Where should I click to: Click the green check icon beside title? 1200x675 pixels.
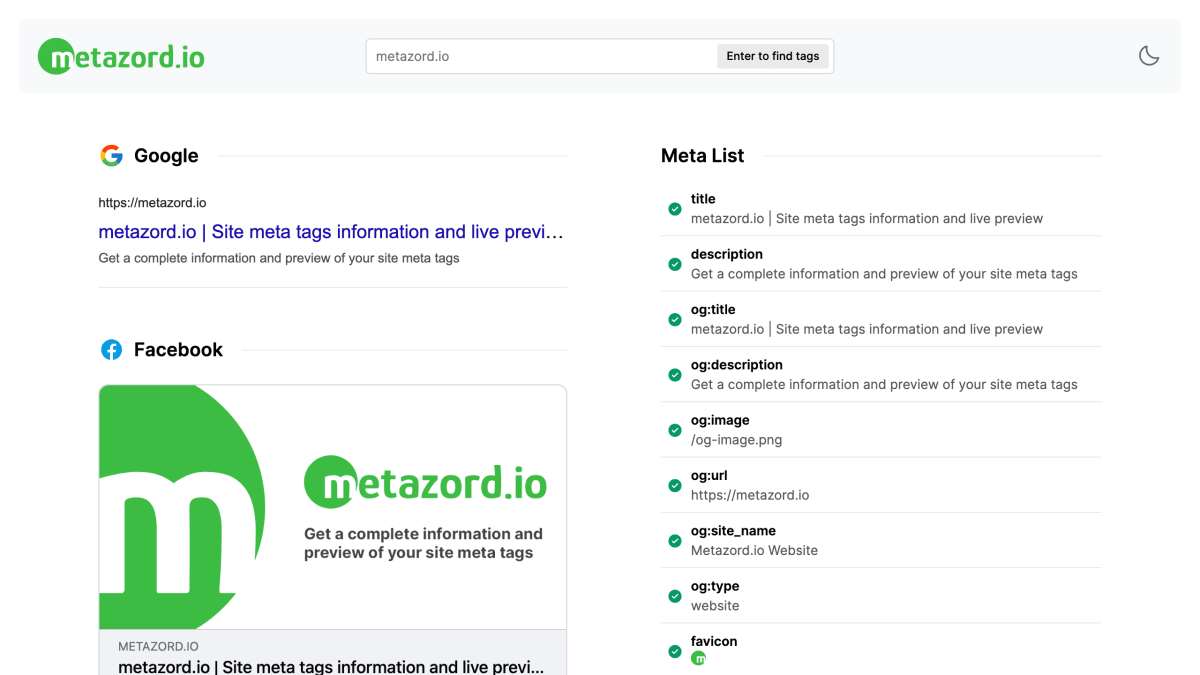675,209
